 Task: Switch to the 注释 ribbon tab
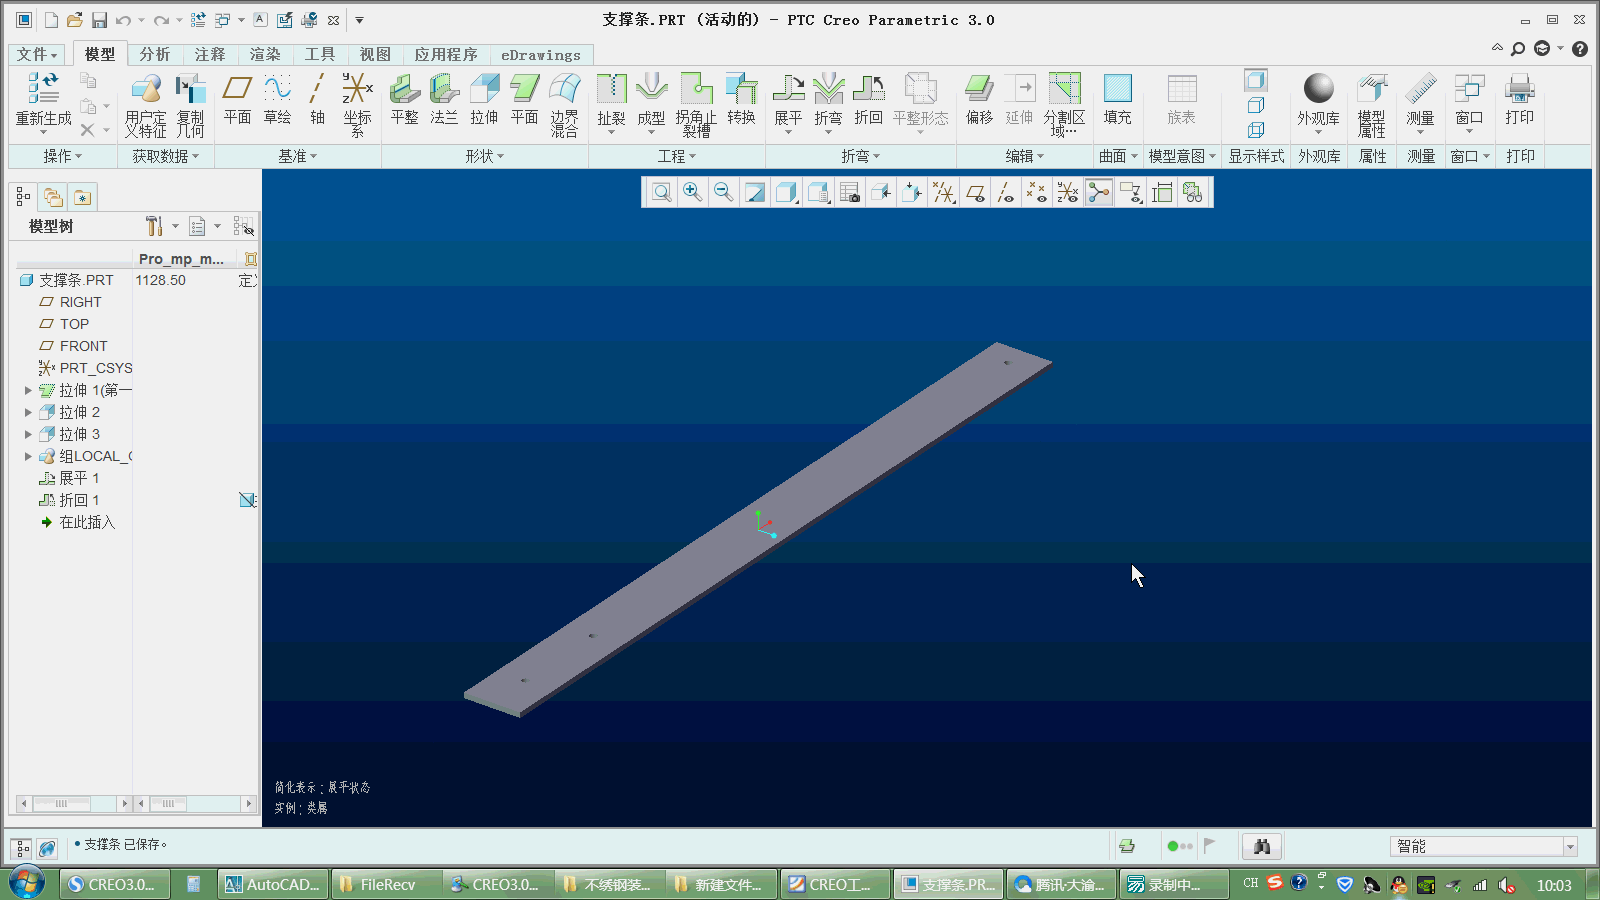[210, 54]
